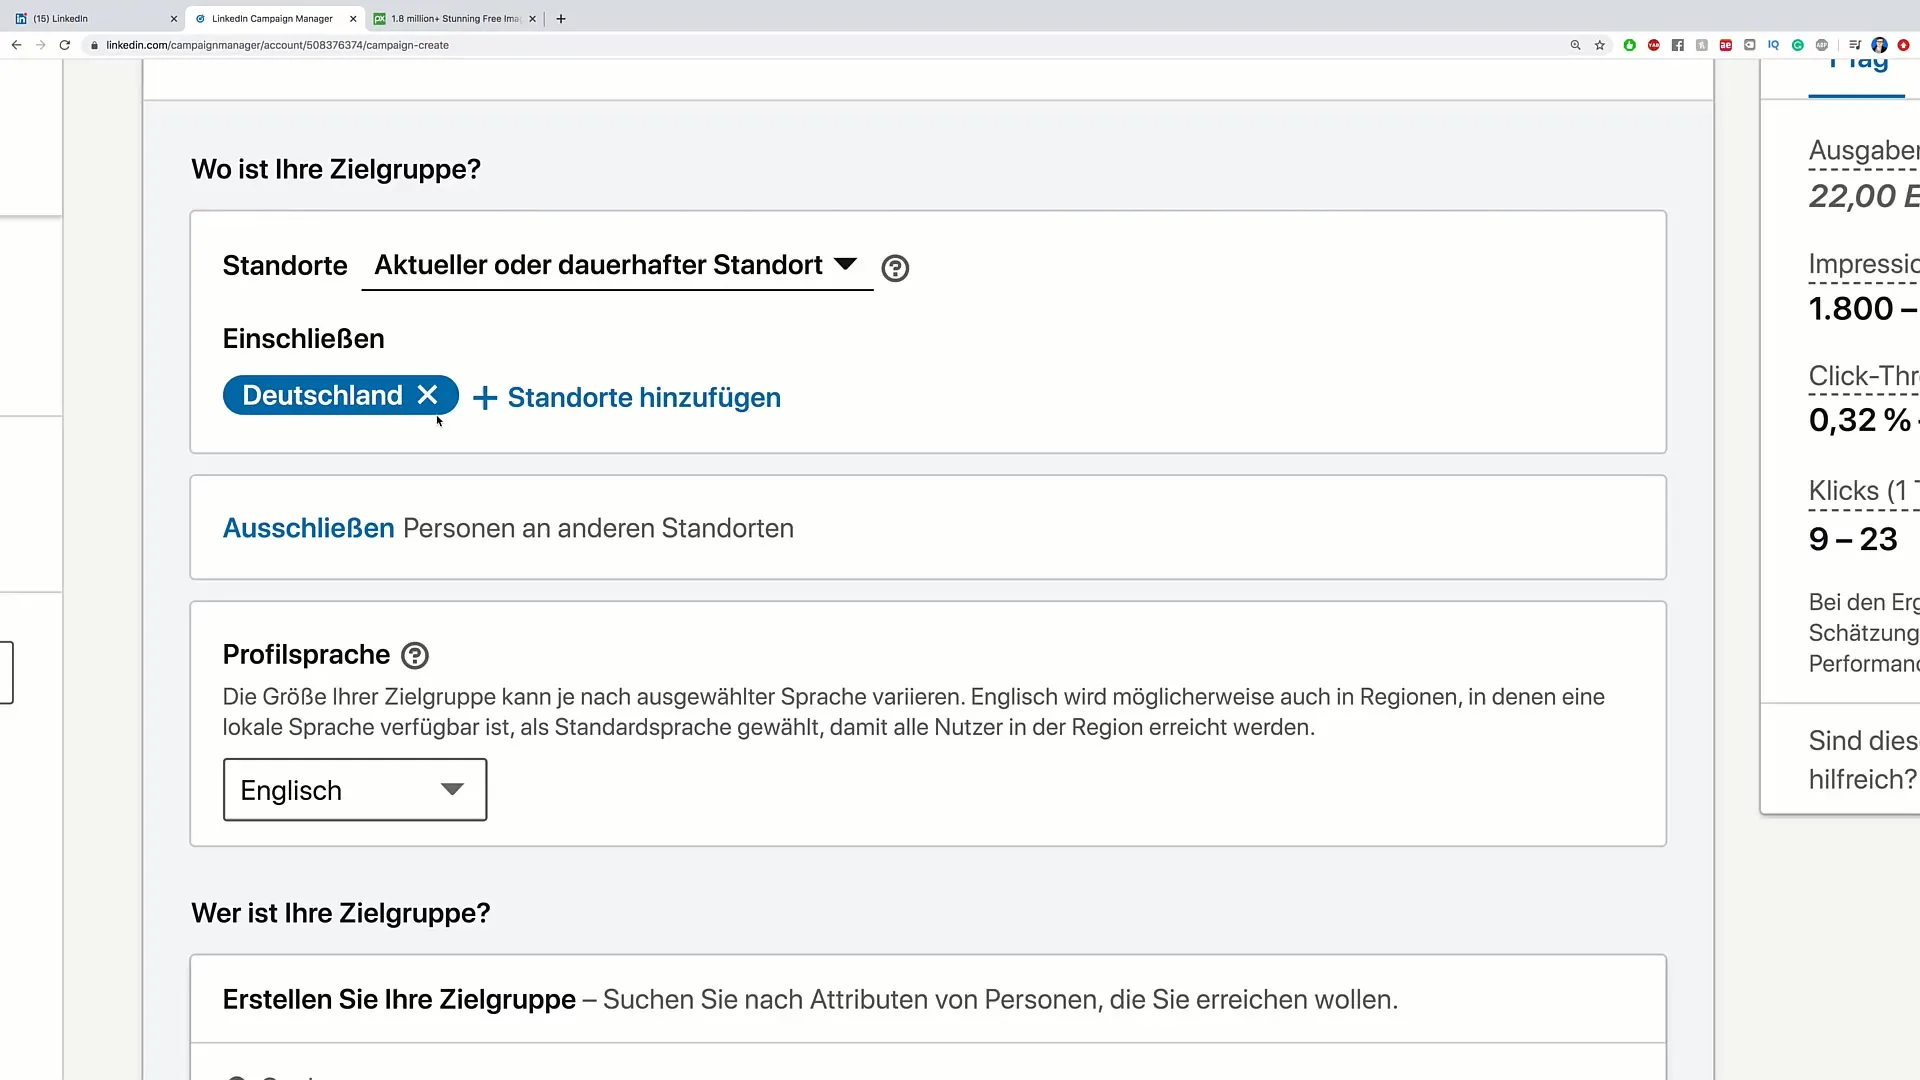1920x1080 pixels.
Task: Open help for Standorte setting
Action: click(895, 268)
